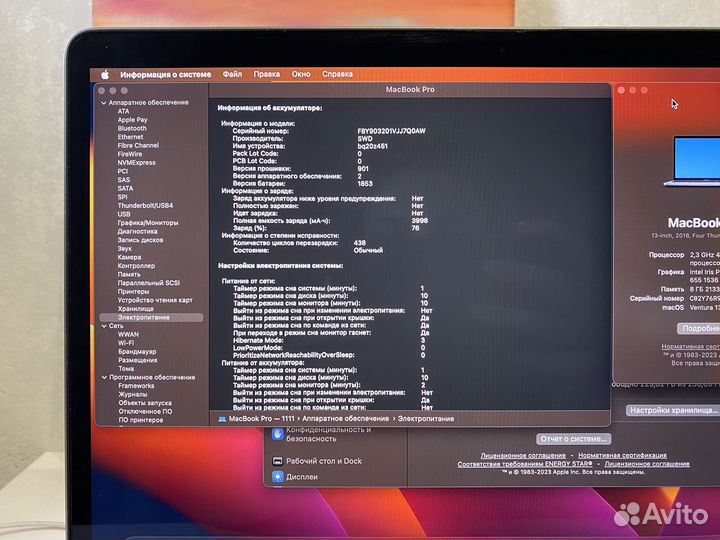The height and width of the screenshot is (540, 720).
Task: Select Fibre Channel in the sidebar
Action: coord(138,146)
